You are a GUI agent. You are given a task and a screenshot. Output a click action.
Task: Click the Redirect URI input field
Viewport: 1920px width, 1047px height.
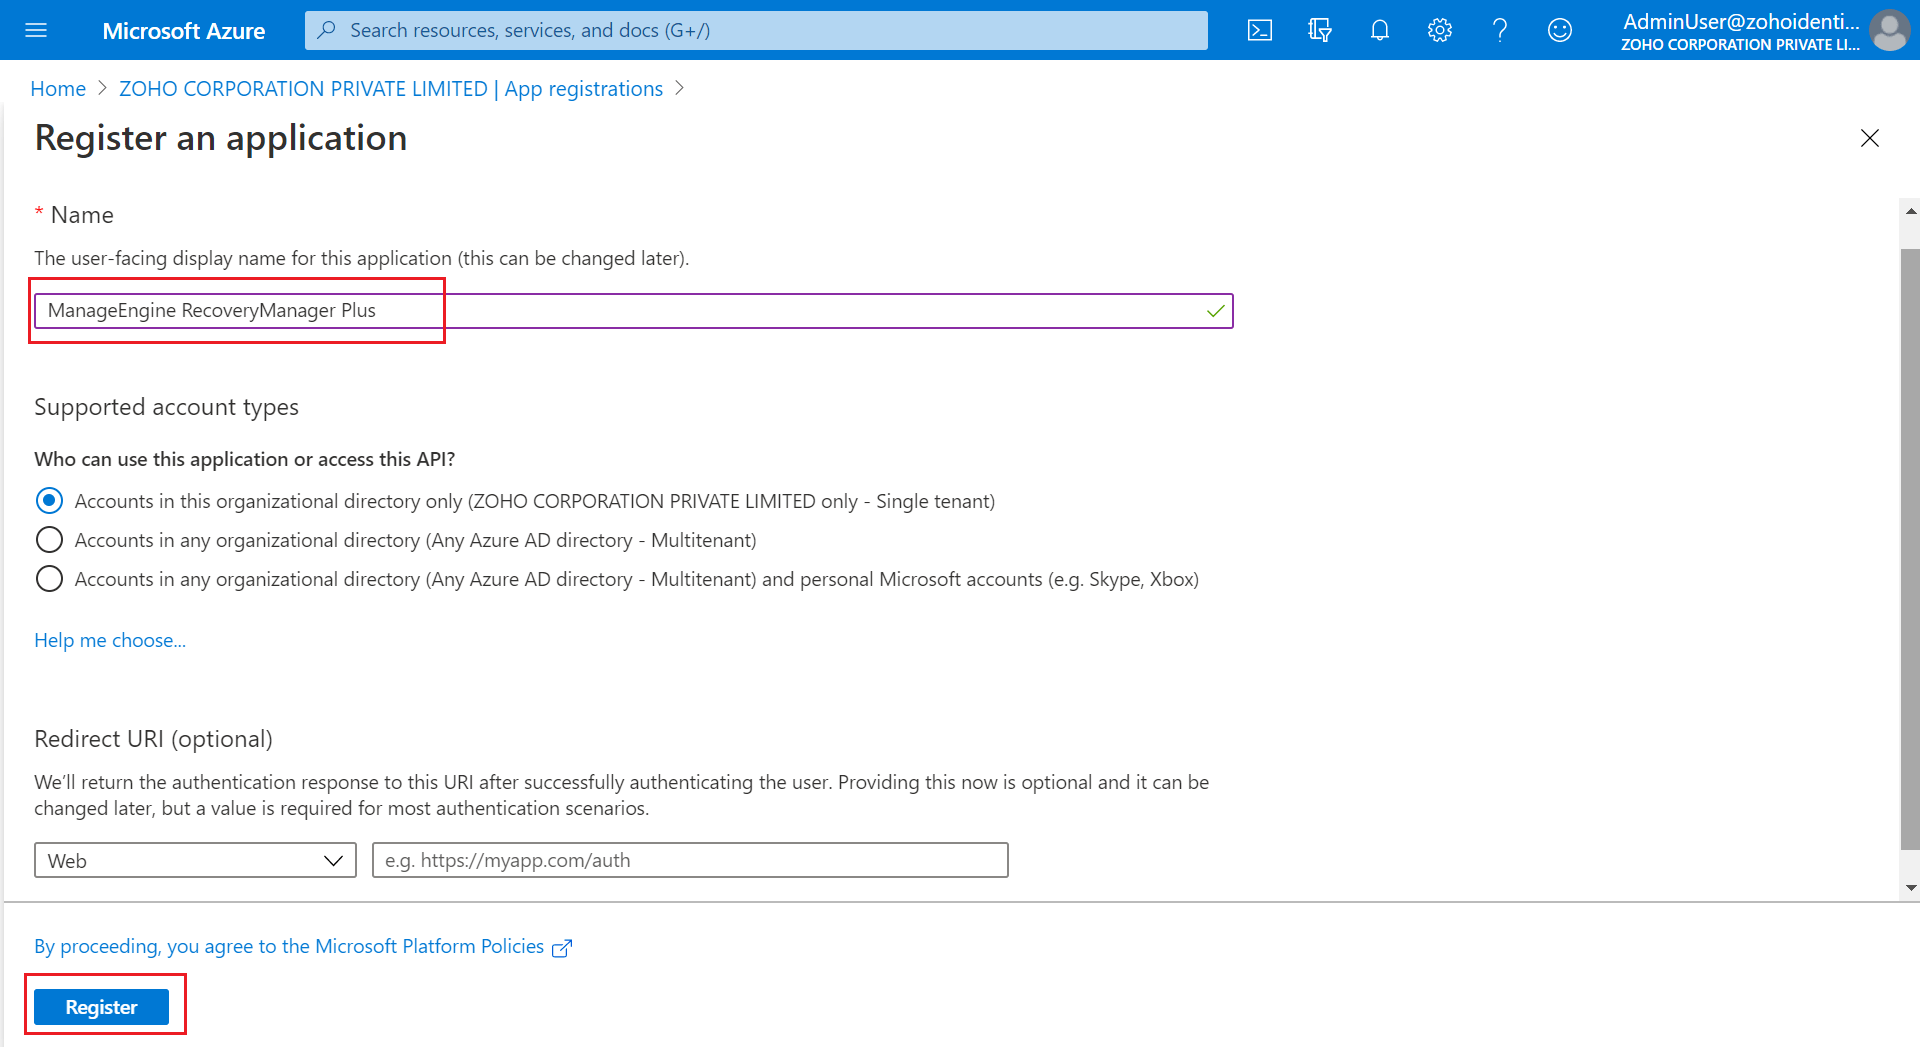[690, 860]
